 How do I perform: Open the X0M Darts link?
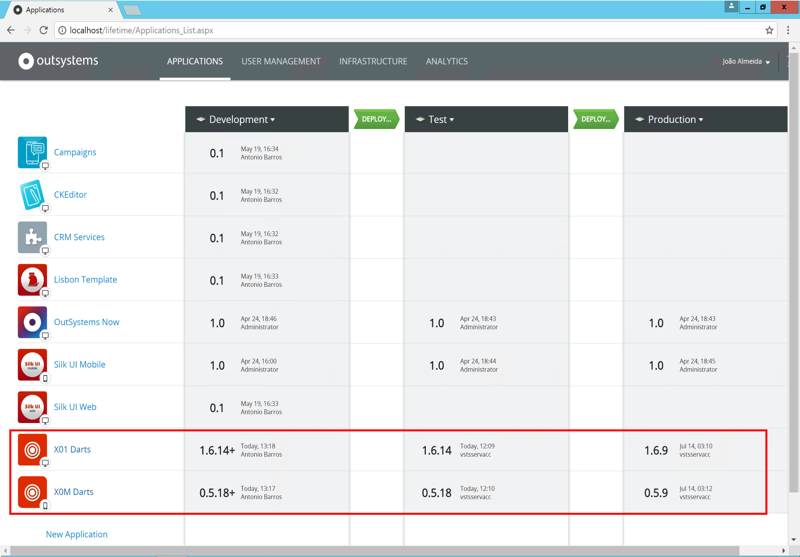[73, 492]
